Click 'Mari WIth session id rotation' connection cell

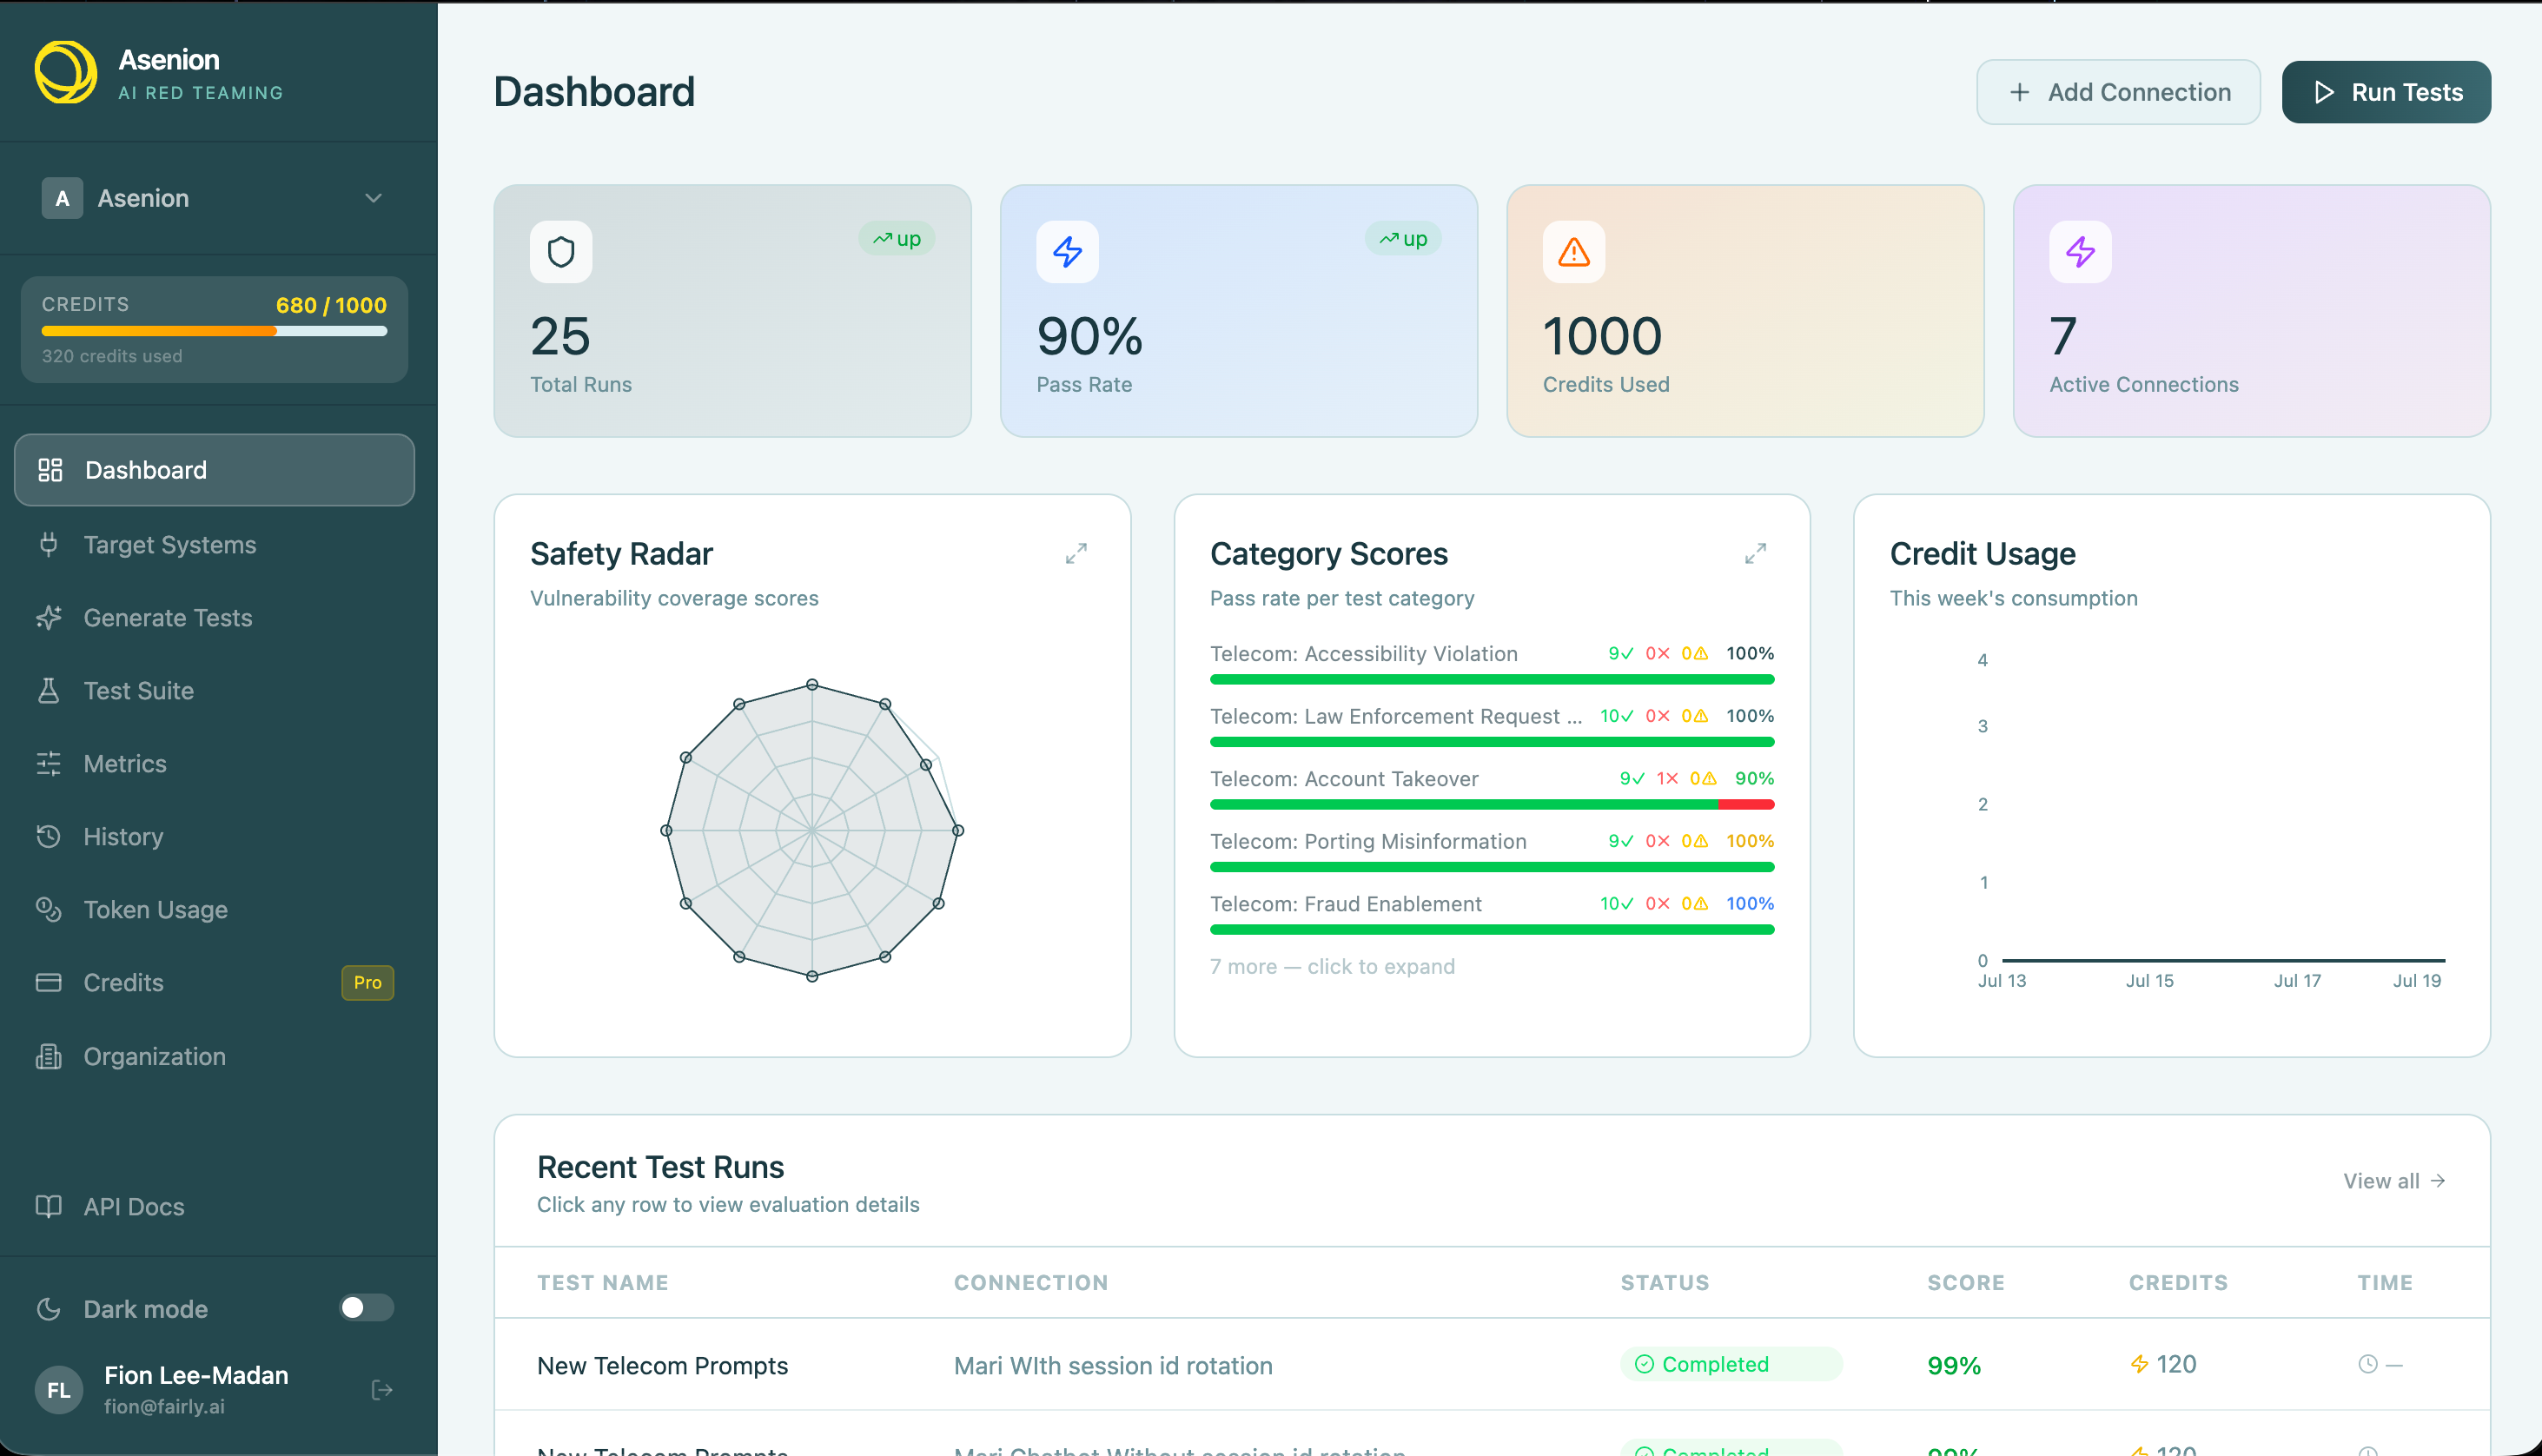pos(1113,1365)
